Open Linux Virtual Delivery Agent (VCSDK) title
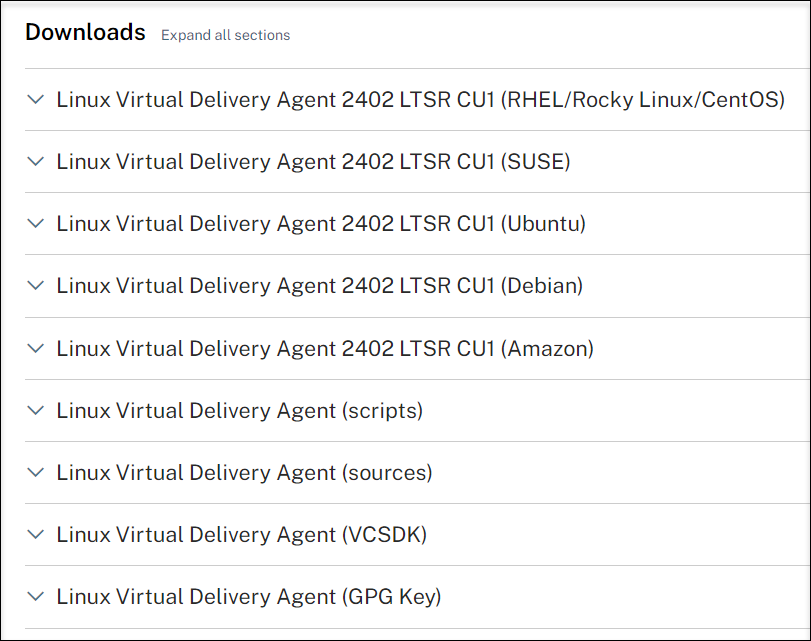Viewport: 811px width, 641px height. tap(241, 535)
